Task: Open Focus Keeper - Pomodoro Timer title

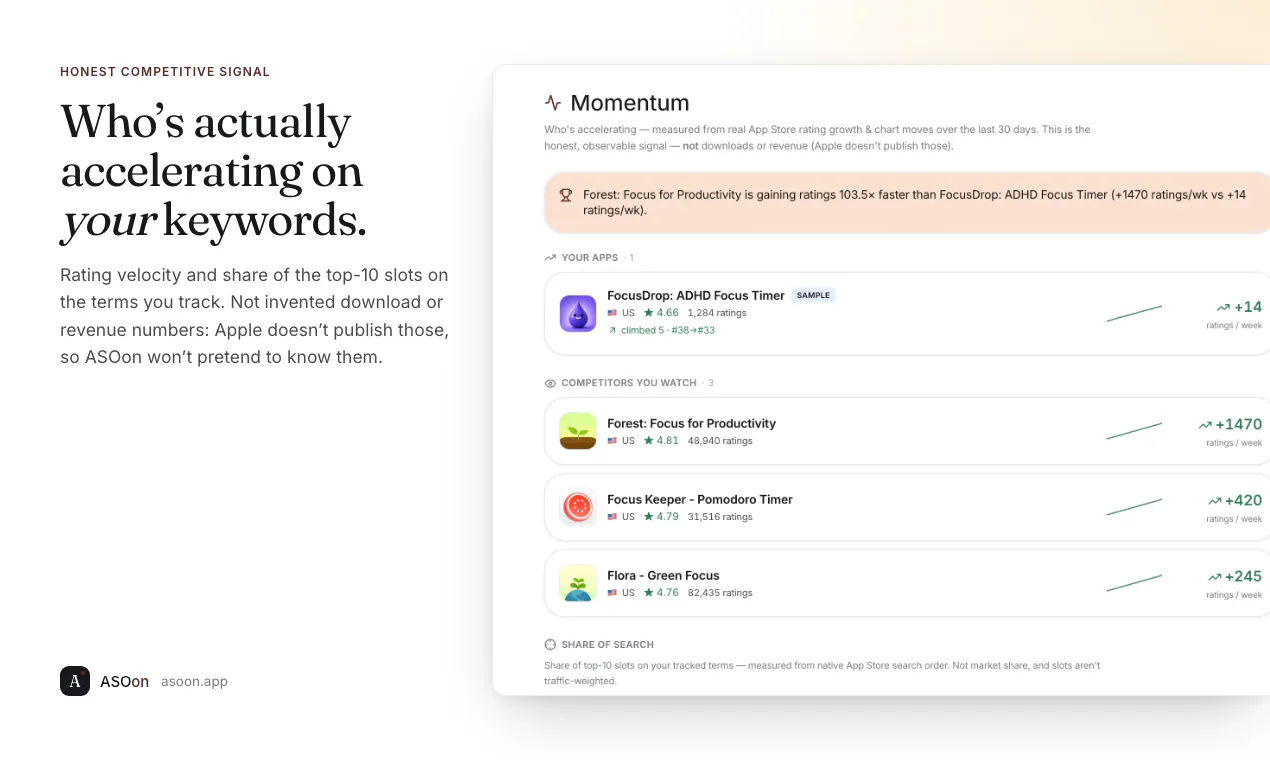Action: point(700,500)
